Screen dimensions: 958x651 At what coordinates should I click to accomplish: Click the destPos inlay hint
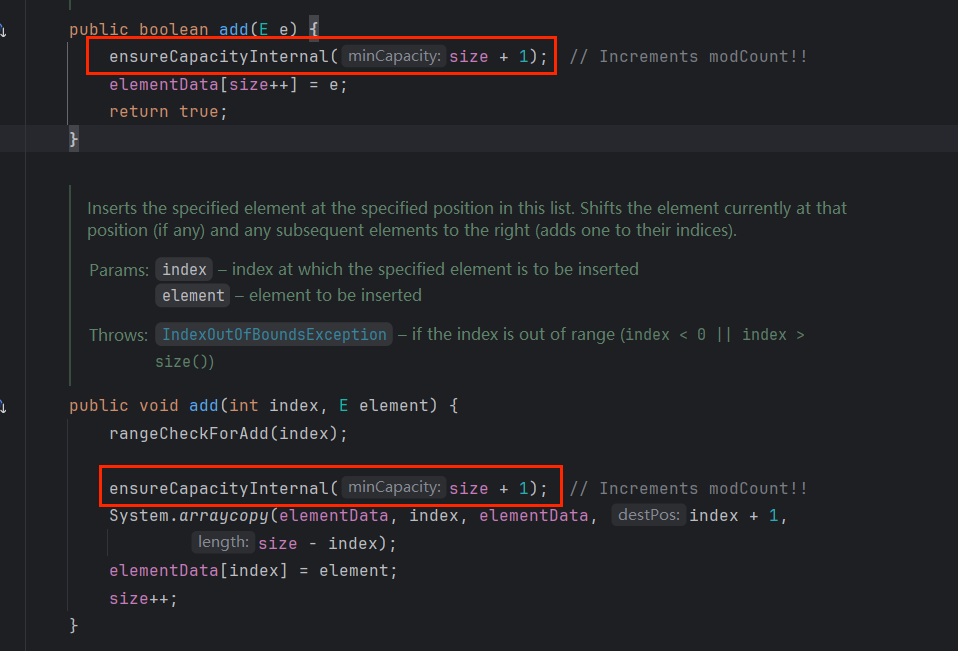point(648,515)
